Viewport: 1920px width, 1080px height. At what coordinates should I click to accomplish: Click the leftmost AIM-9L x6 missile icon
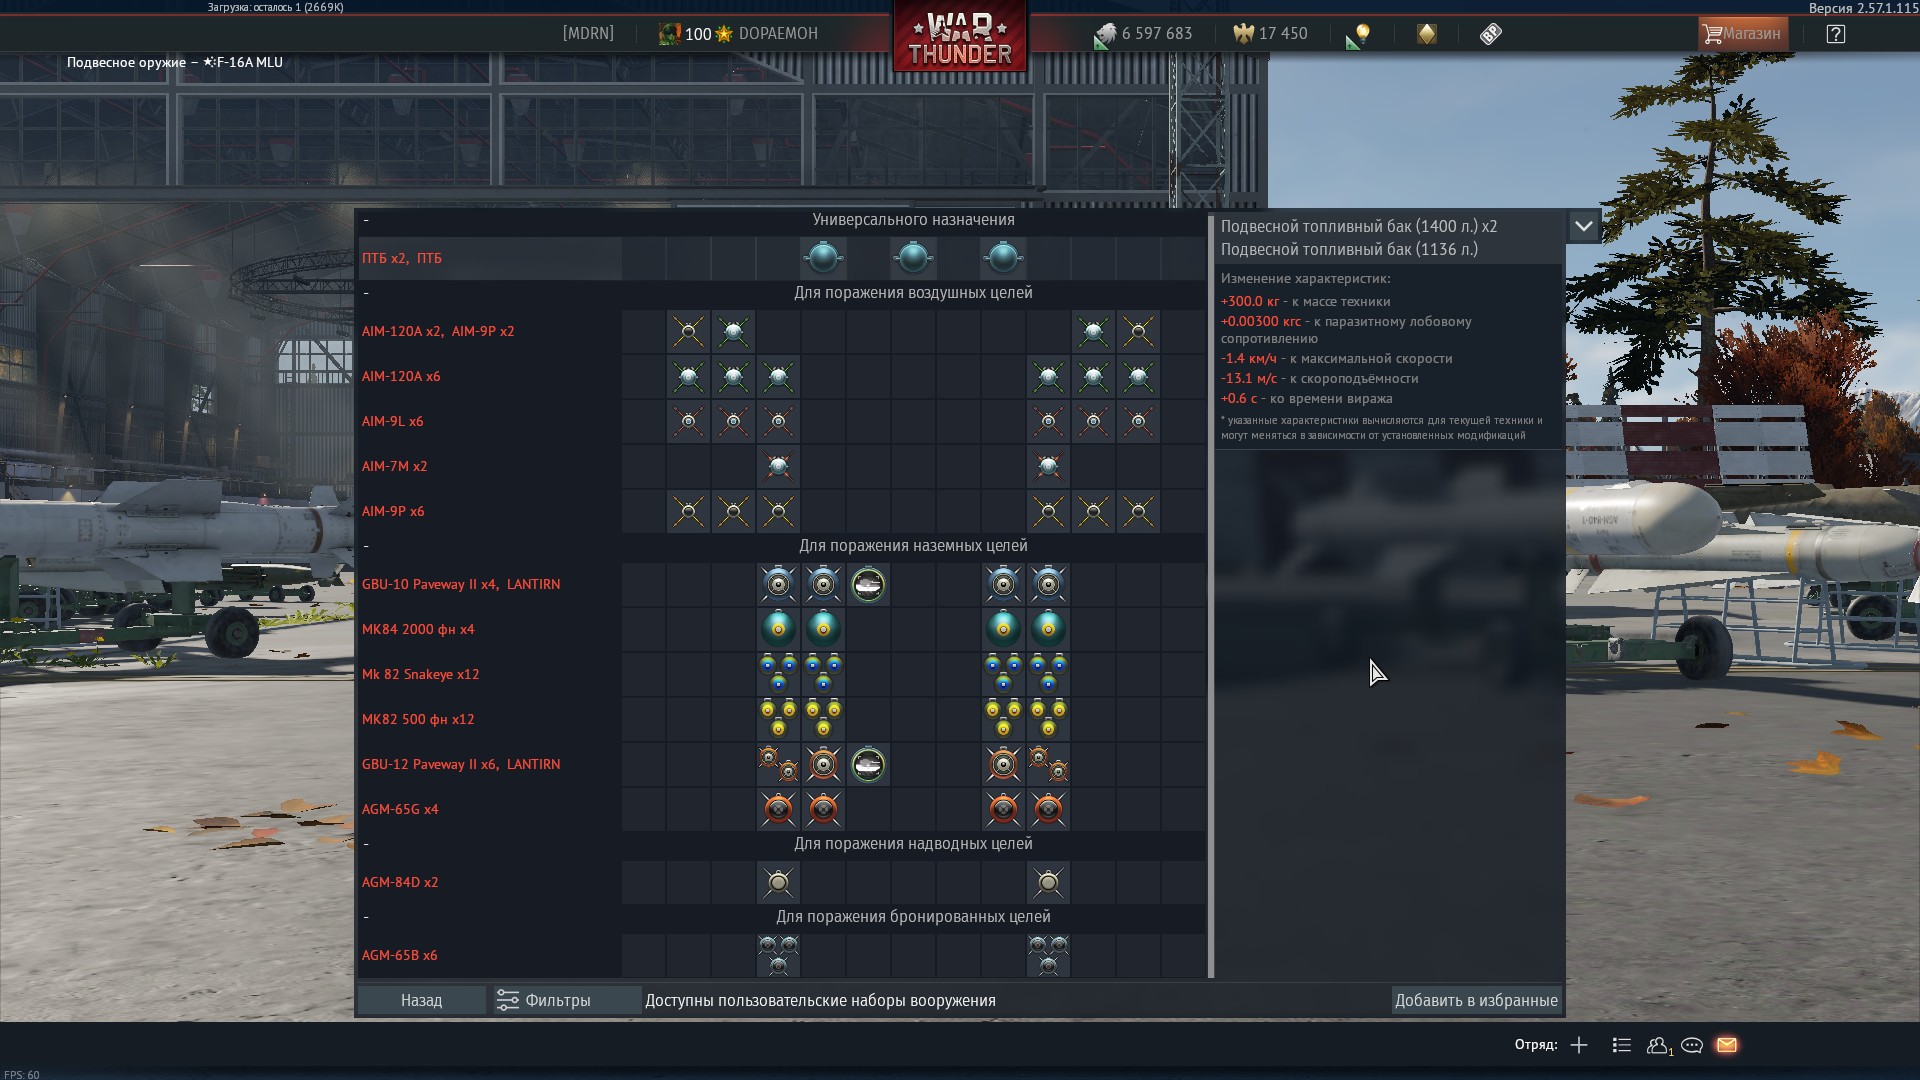pyautogui.click(x=688, y=421)
